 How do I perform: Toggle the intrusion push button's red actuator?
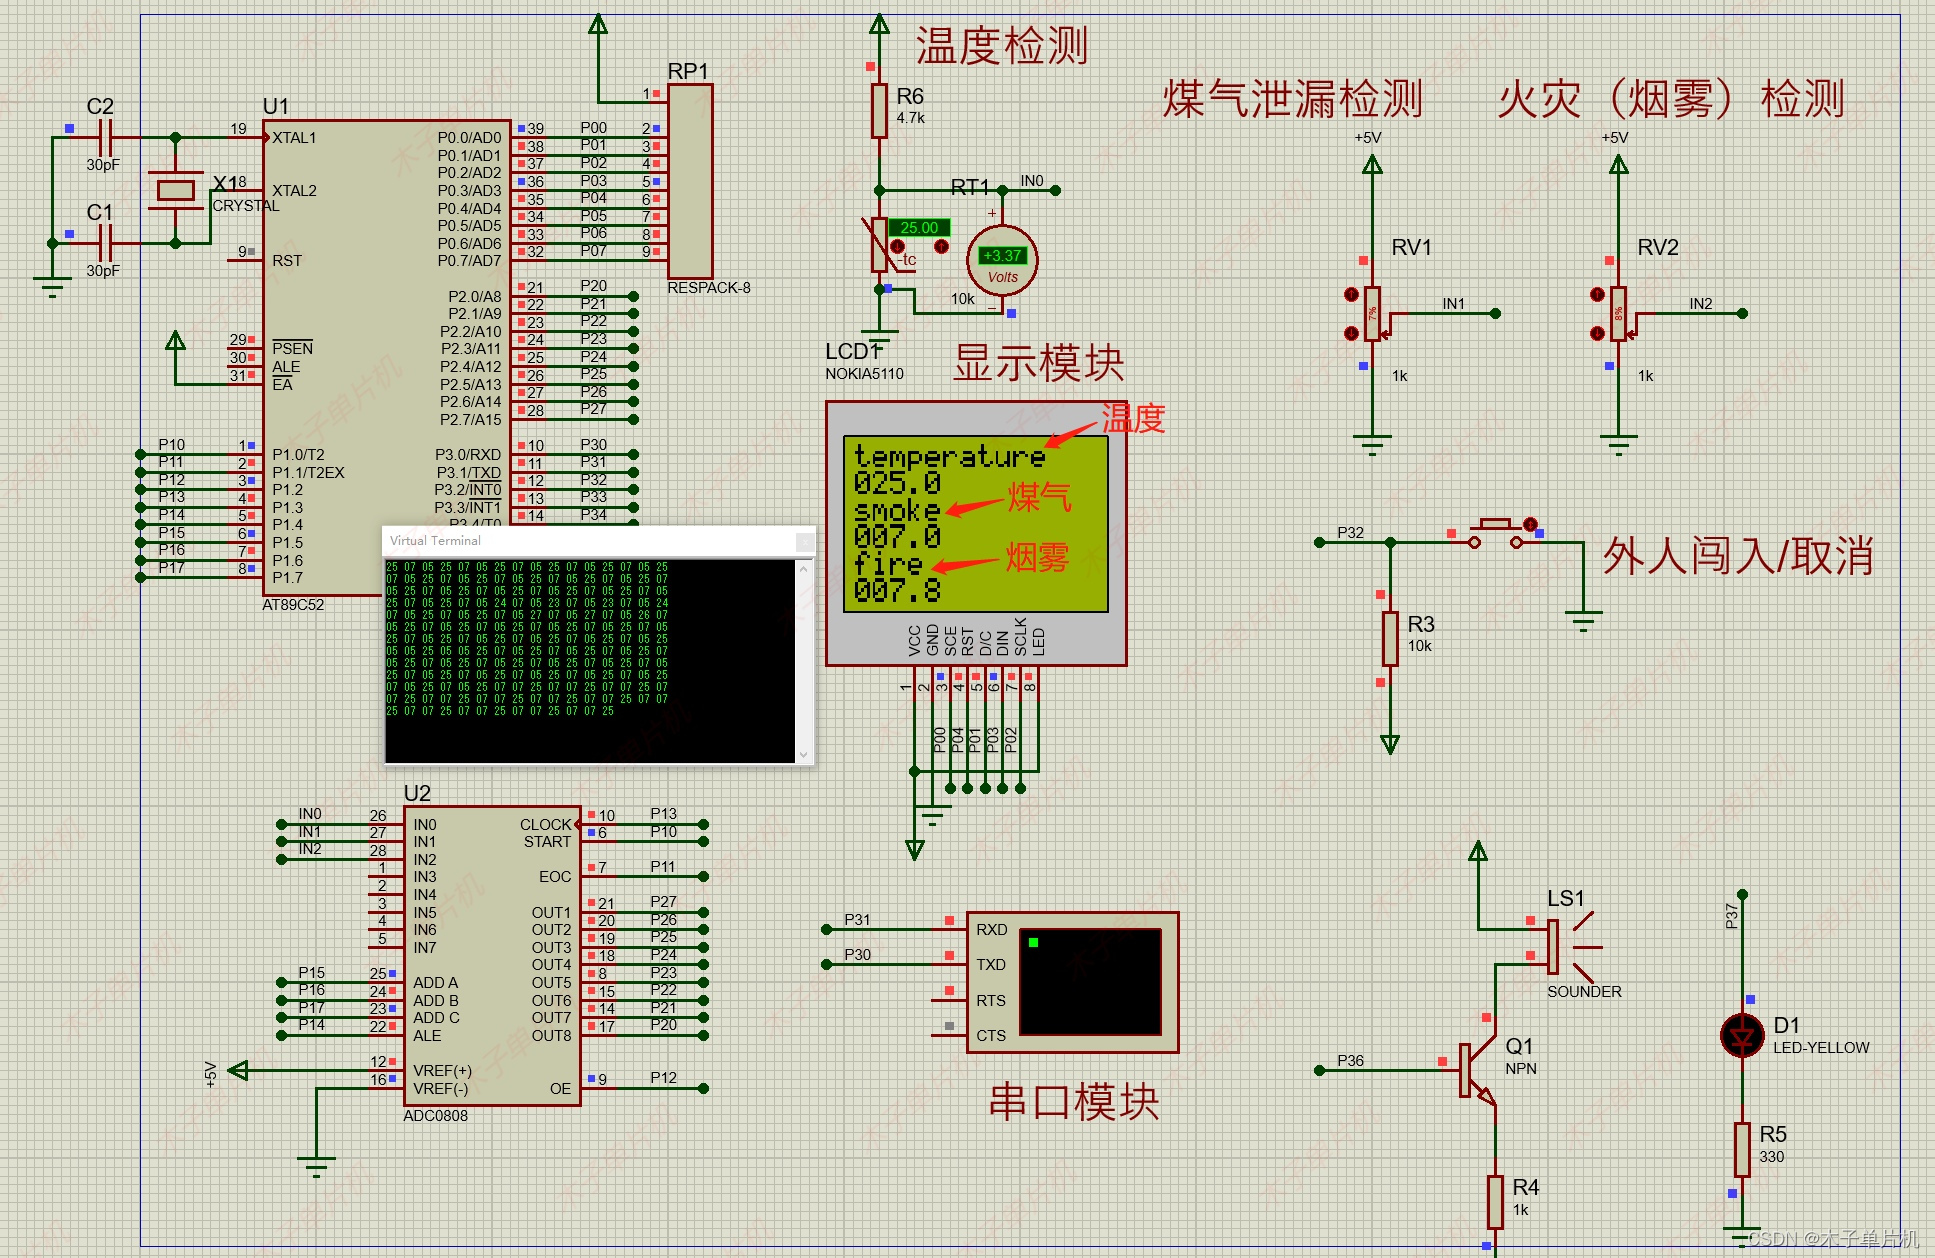point(1530,524)
